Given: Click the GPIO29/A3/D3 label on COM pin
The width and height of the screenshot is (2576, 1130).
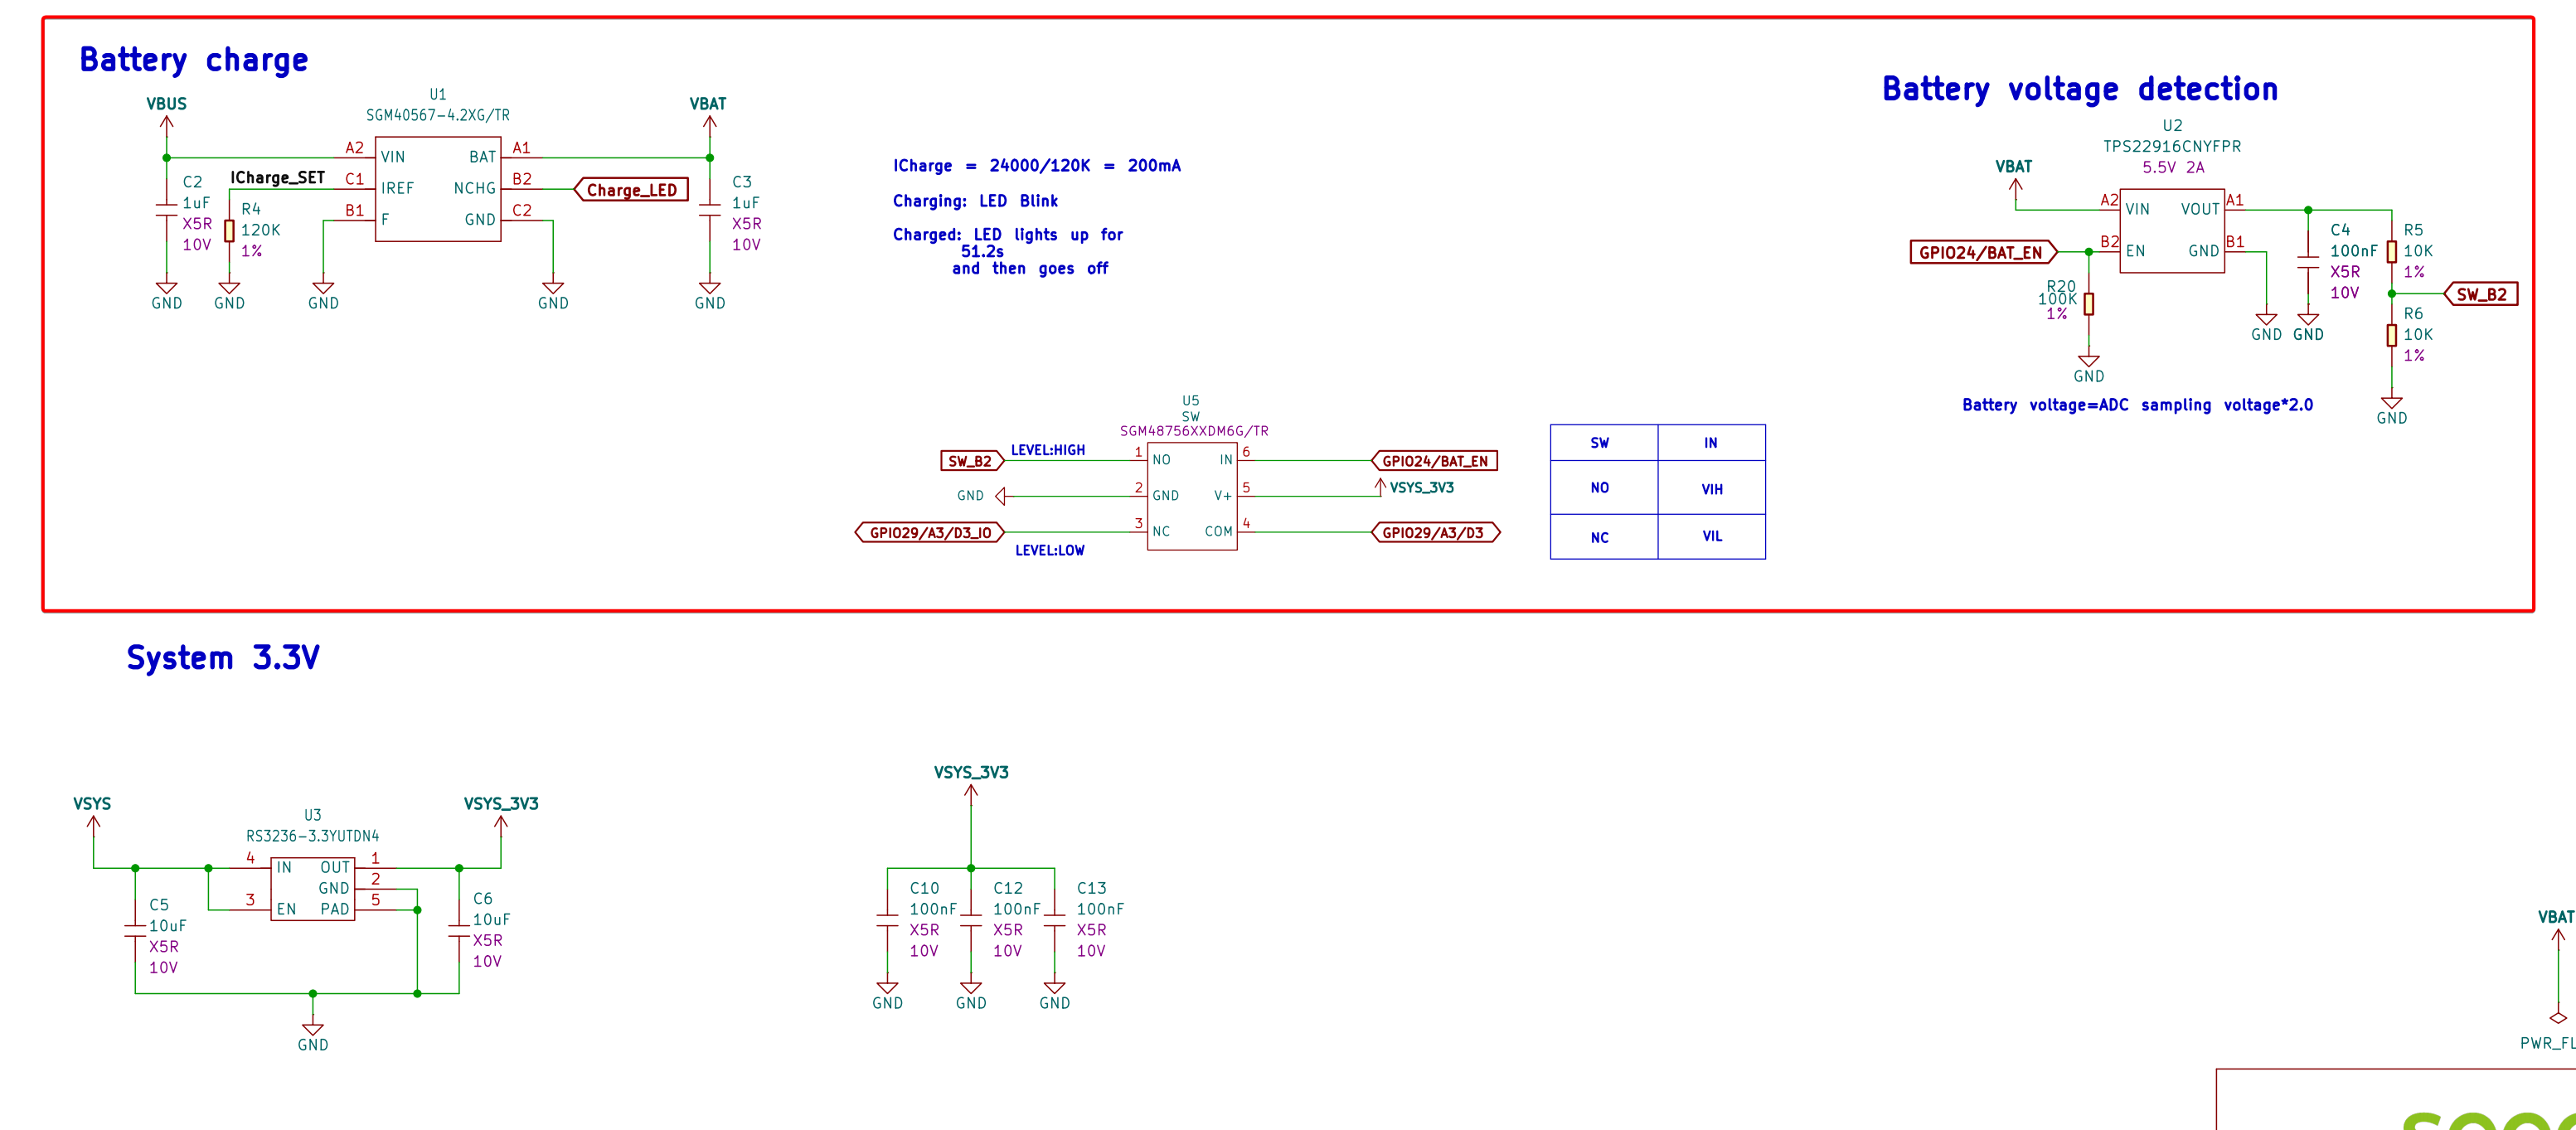Looking at the screenshot, I should coord(1435,533).
